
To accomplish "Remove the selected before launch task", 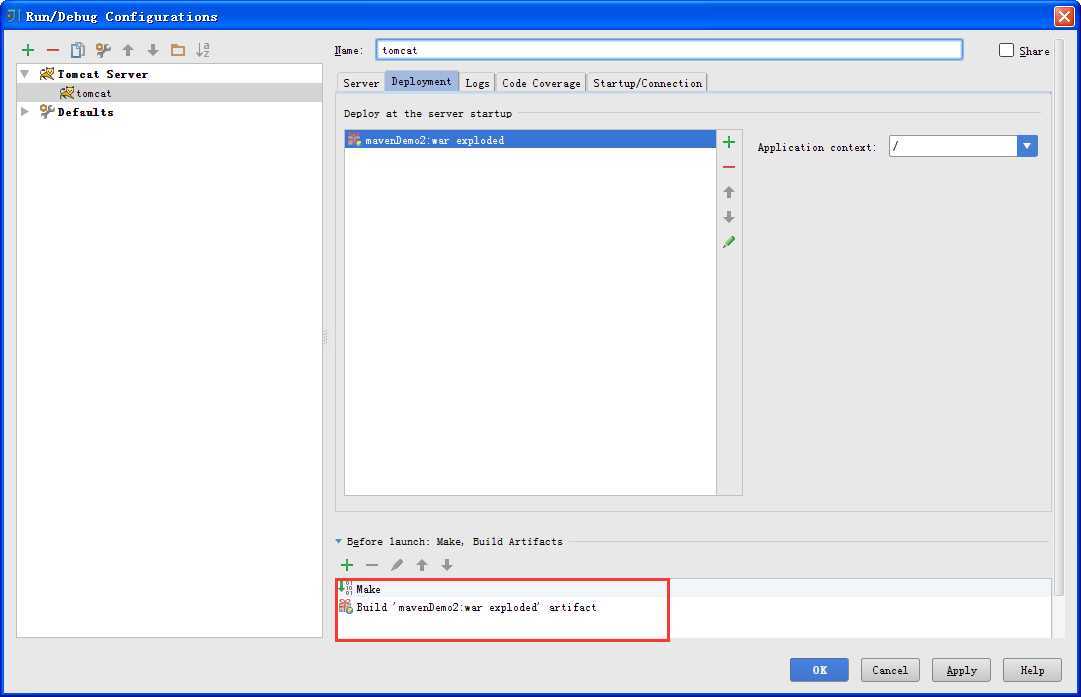I will [372, 565].
